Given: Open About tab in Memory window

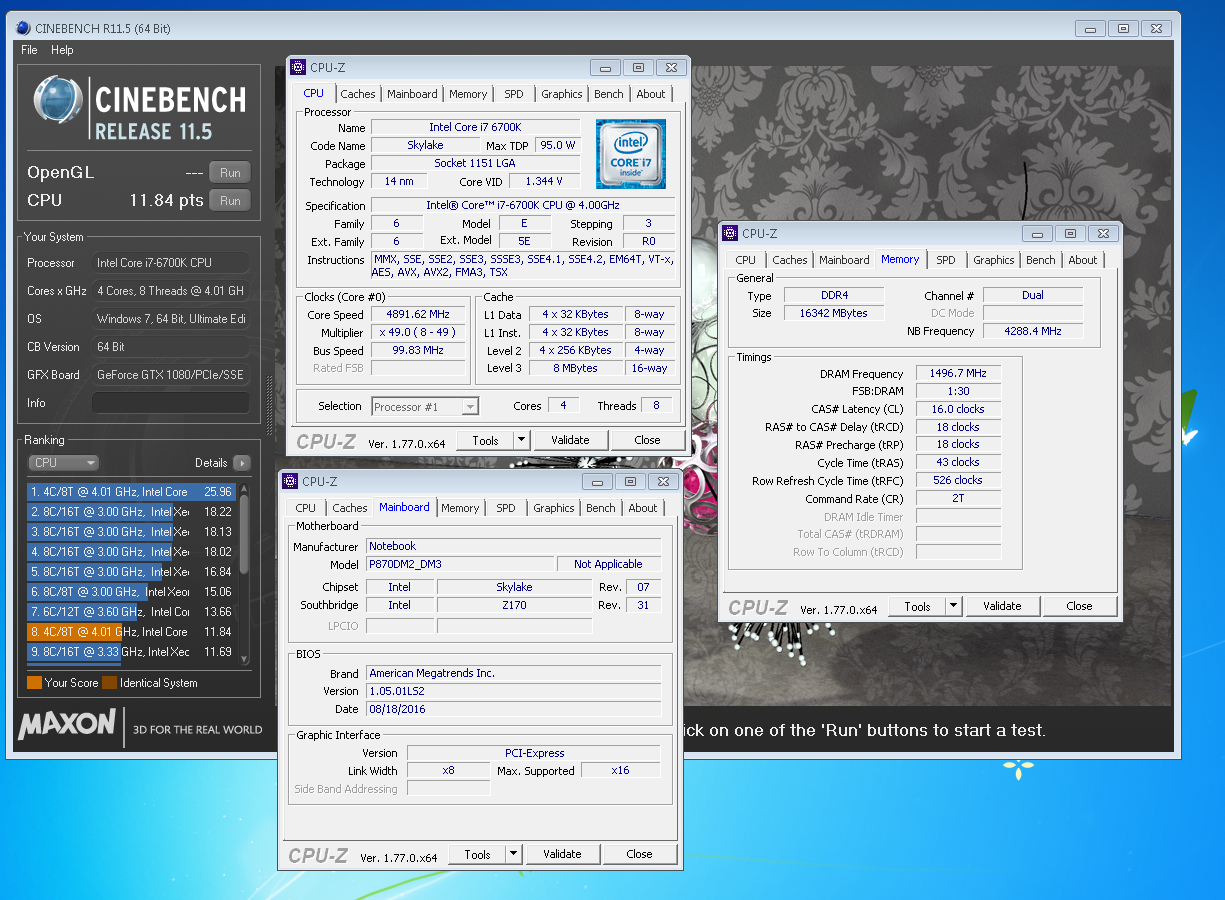Looking at the screenshot, I should [x=1083, y=260].
